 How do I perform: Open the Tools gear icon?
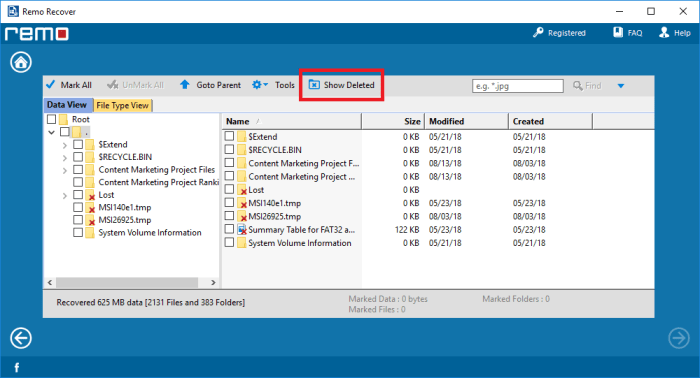[256, 85]
